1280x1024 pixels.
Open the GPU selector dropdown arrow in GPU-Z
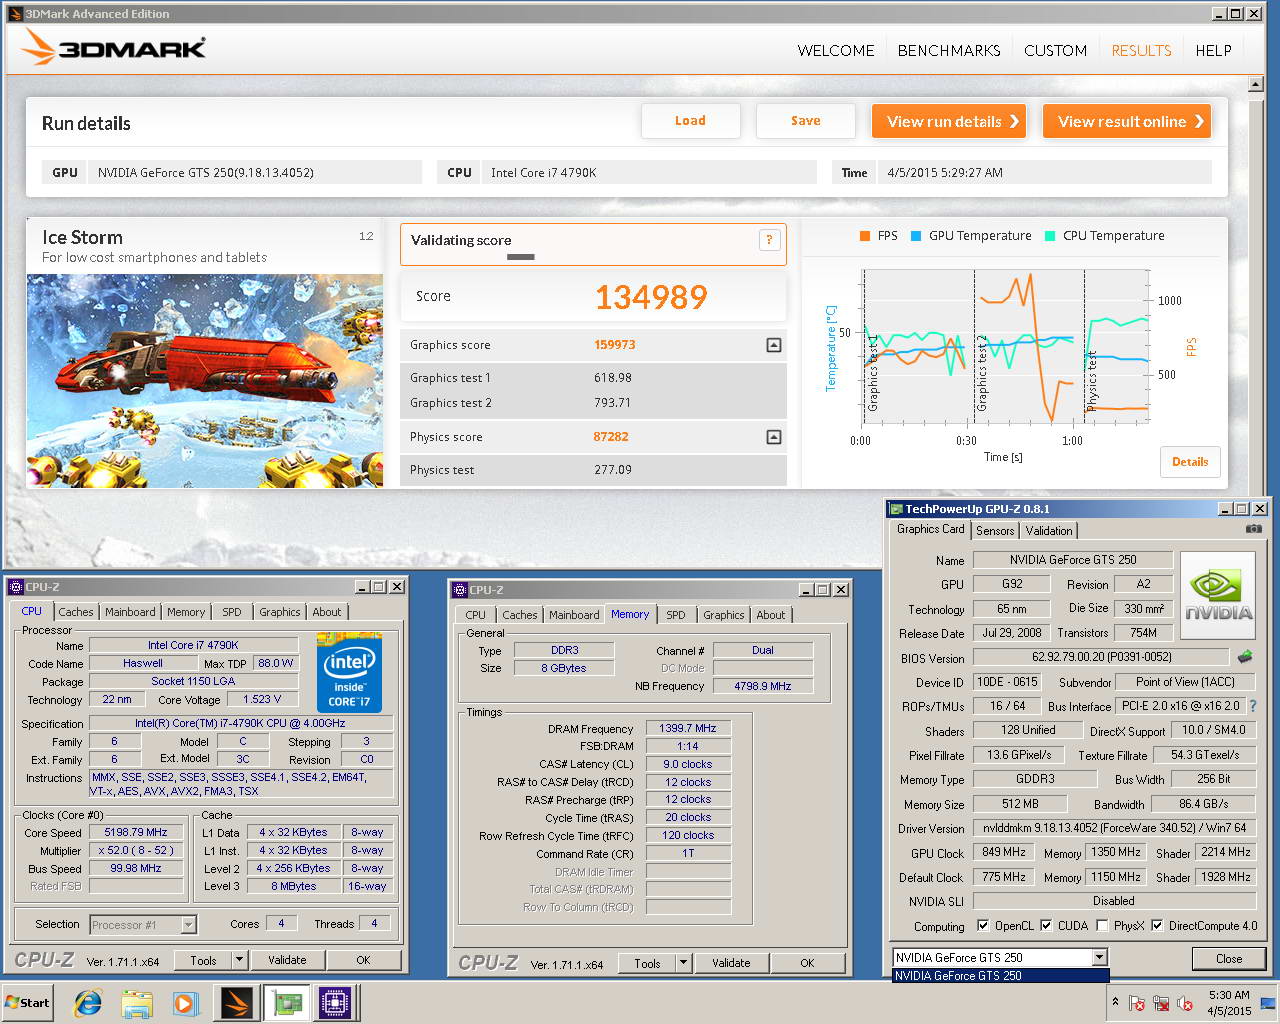coord(1099,957)
